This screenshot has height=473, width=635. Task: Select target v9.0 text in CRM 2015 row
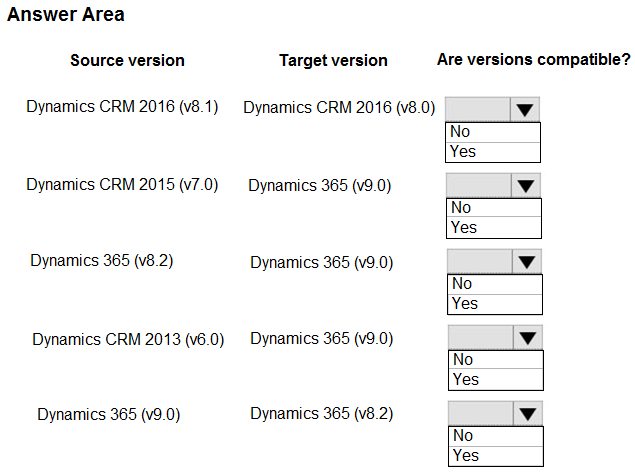tap(320, 185)
